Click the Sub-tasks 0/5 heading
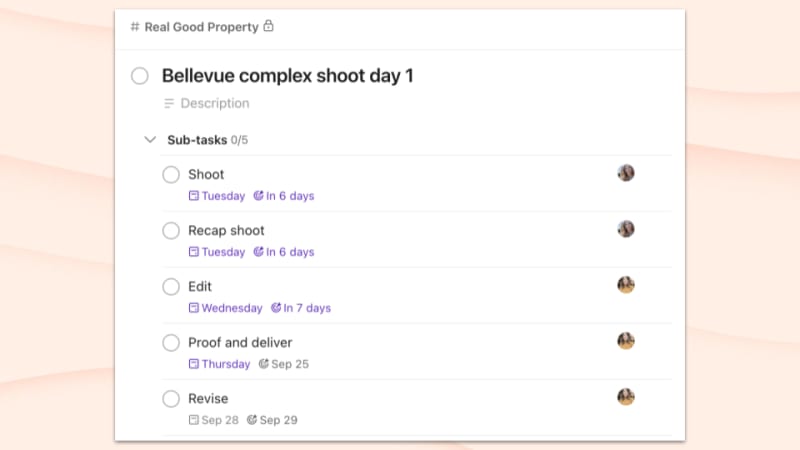This screenshot has width=800, height=450. [208, 140]
